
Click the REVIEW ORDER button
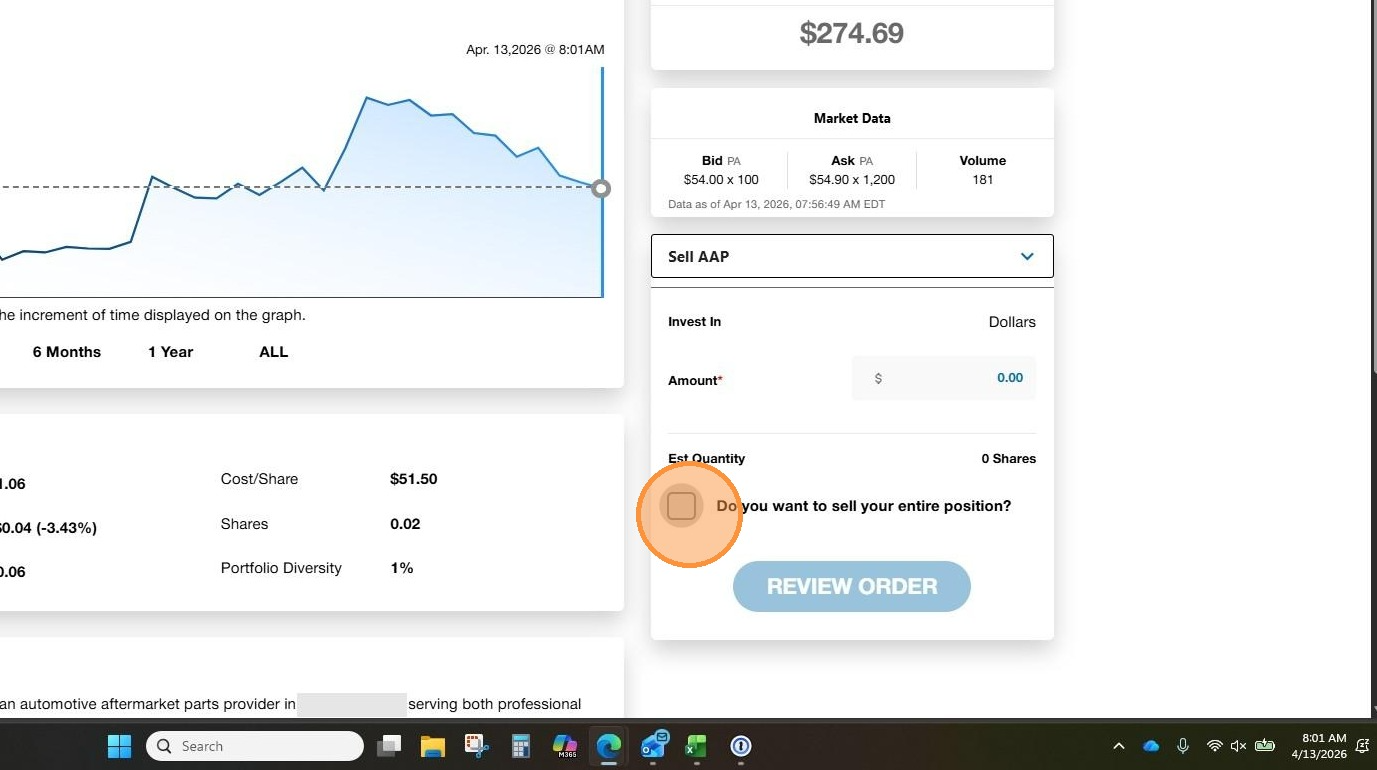coord(852,586)
